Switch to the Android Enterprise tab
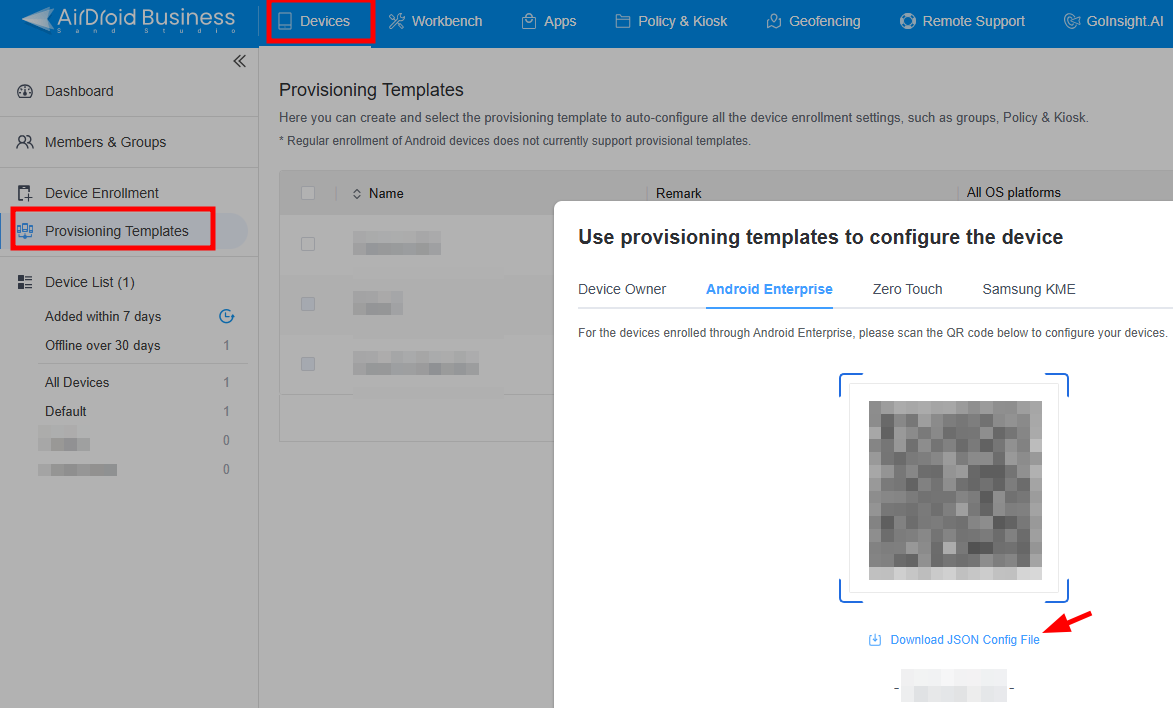The image size is (1173, 708). click(x=769, y=289)
